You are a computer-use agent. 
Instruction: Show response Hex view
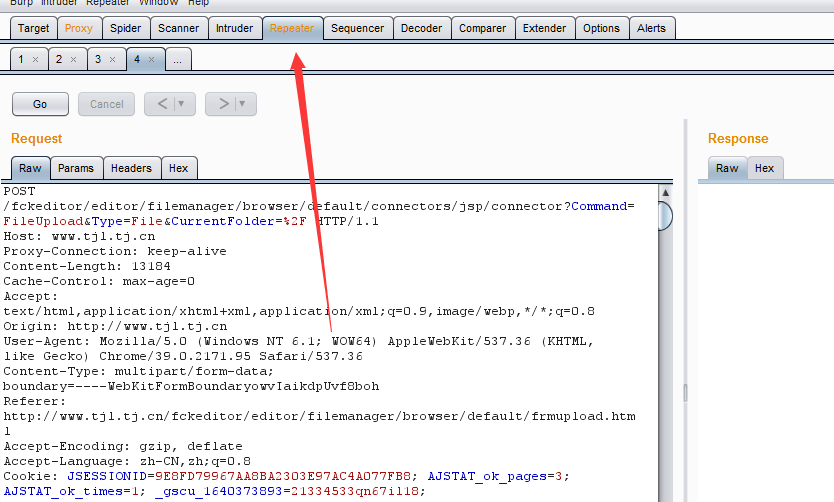764,168
